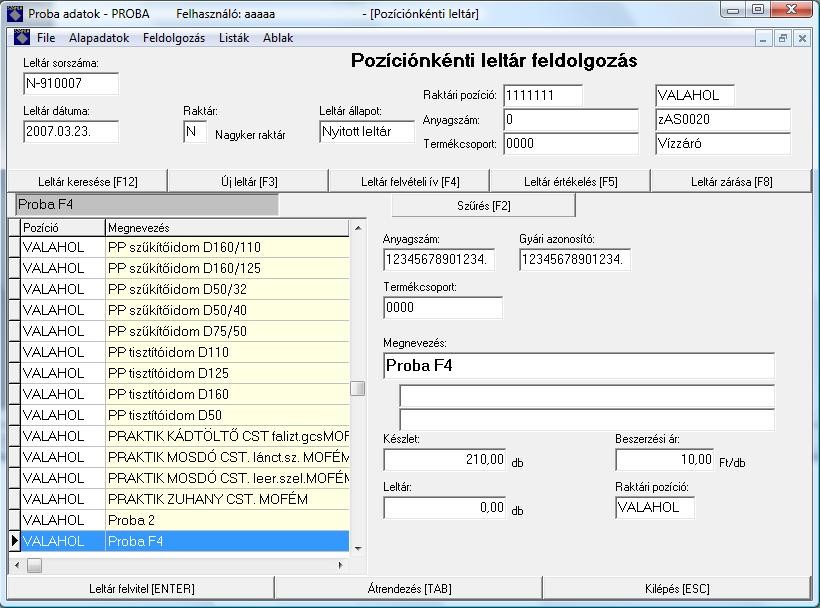Open the File menu
Viewport: 820px width, 608px height.
pos(46,38)
